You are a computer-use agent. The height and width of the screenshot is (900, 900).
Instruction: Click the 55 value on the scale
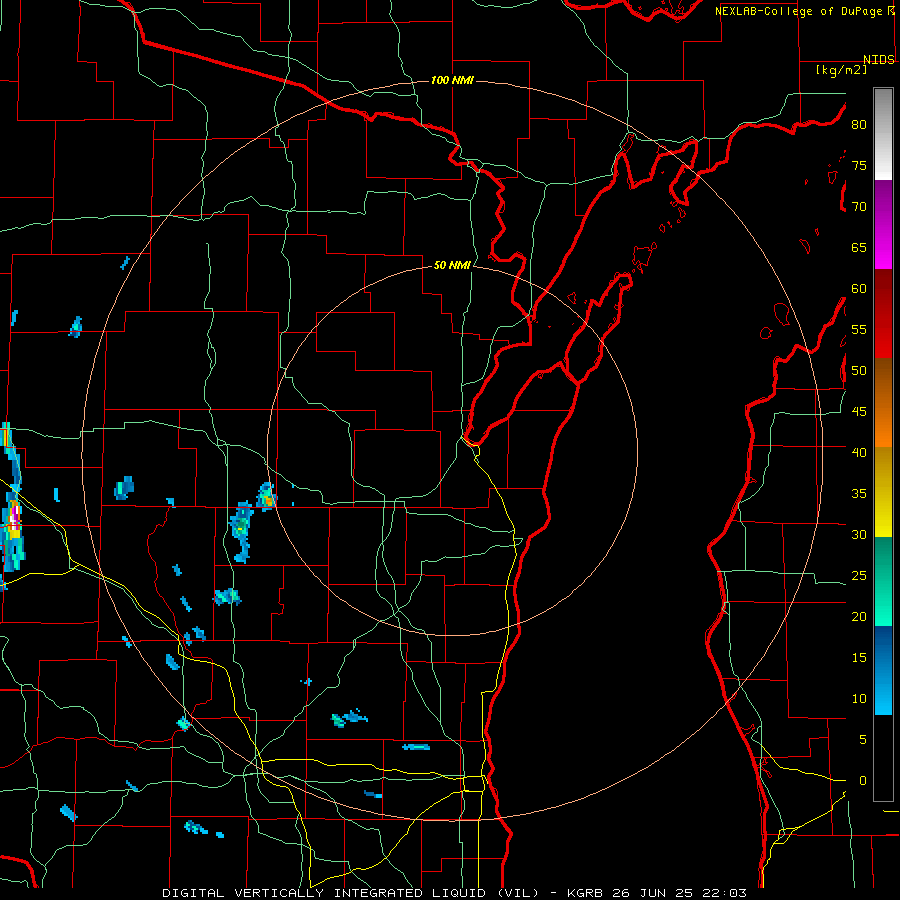[859, 330]
